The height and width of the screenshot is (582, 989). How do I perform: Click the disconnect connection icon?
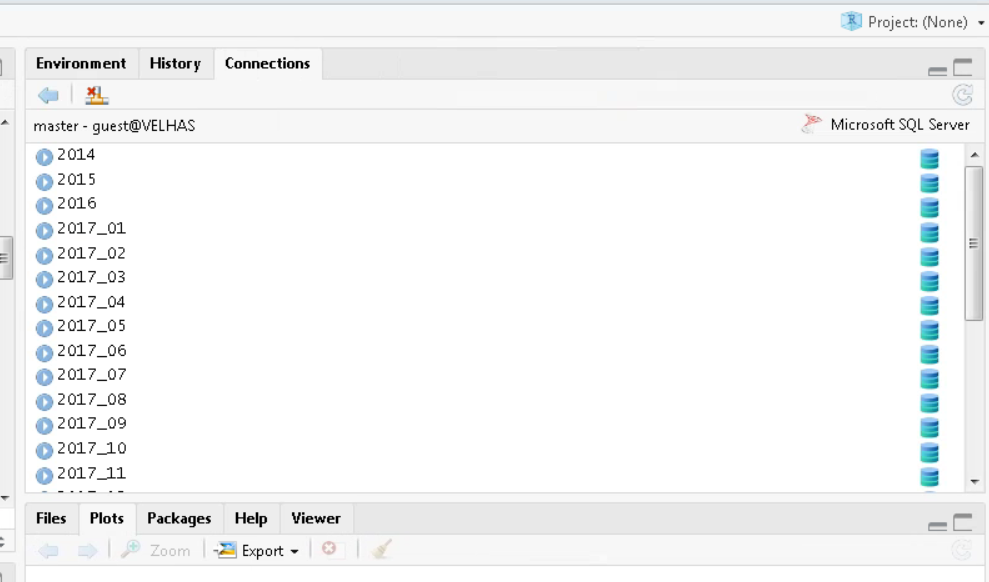pyautogui.click(x=96, y=95)
